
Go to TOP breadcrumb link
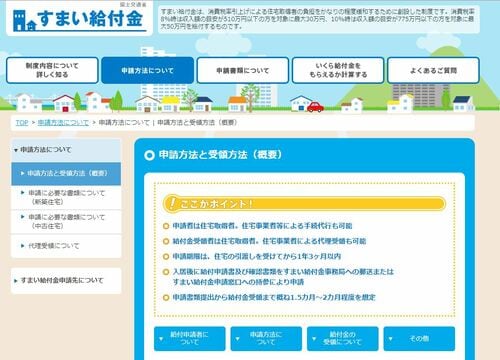[x=22, y=123]
